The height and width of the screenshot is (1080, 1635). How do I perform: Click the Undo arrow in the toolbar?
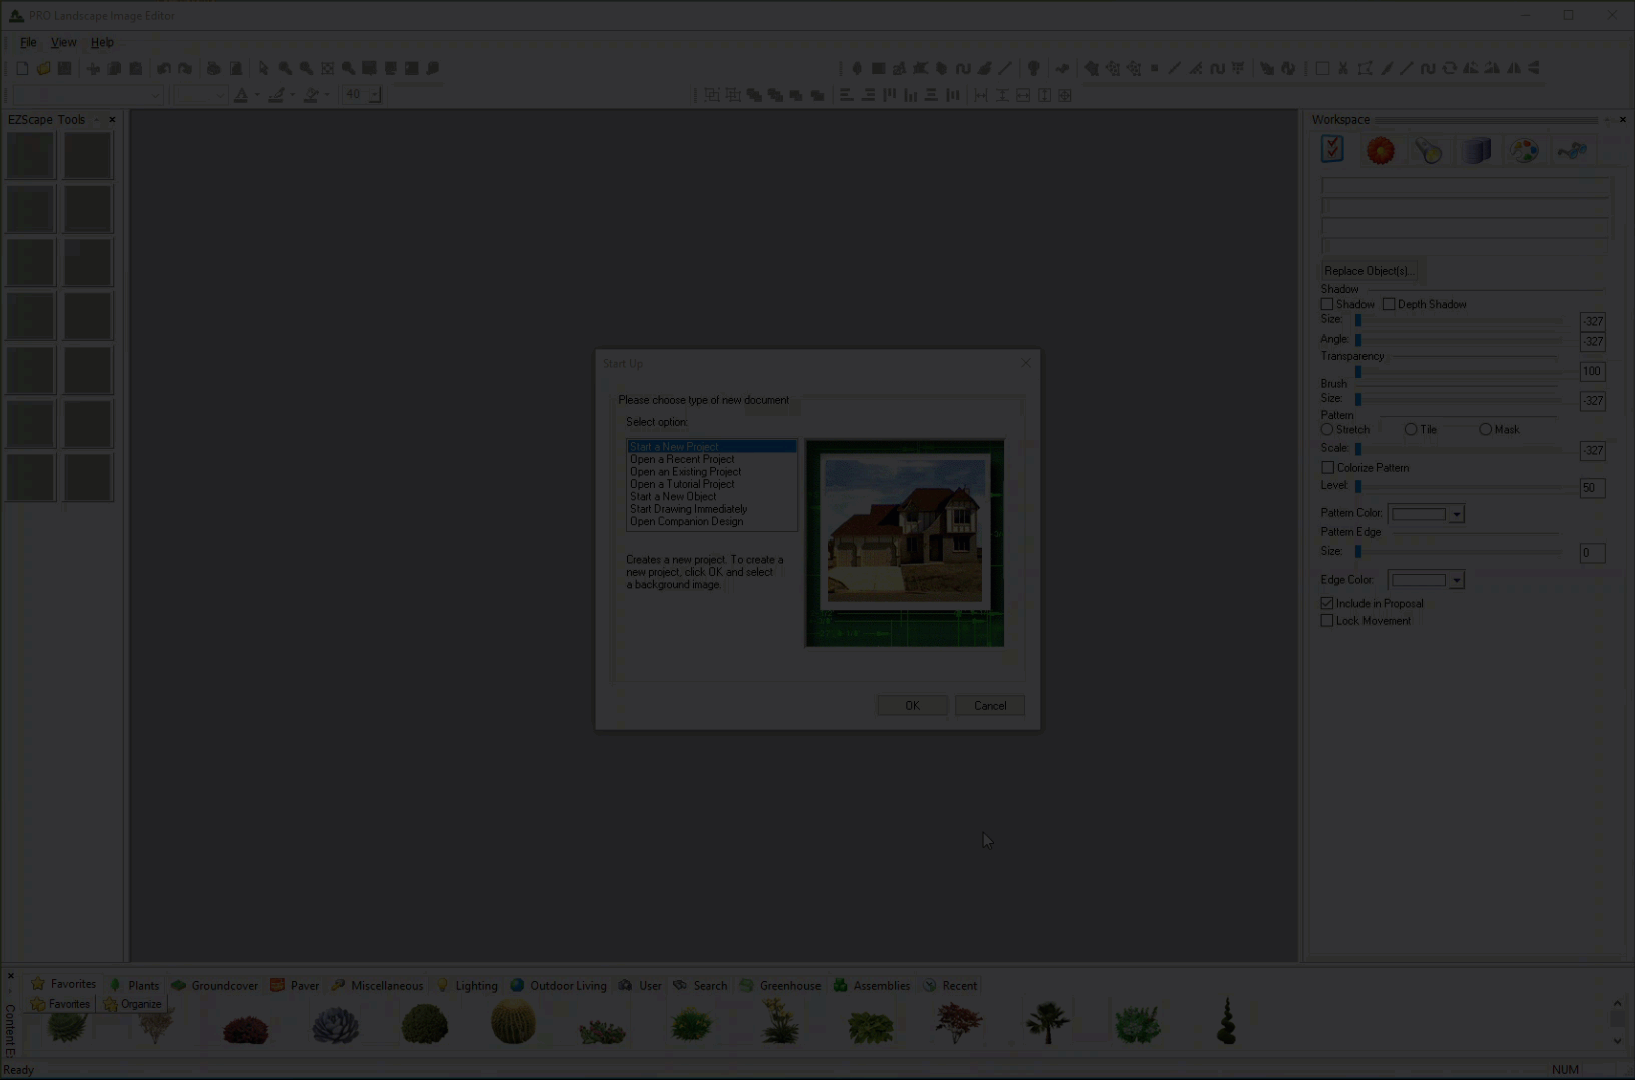pyautogui.click(x=163, y=69)
